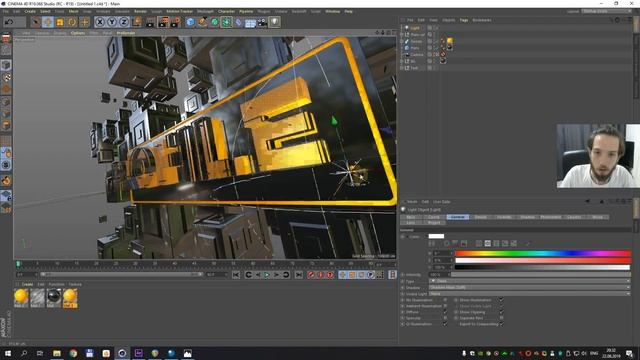Open the Window menu in the menu bar

pos(333,11)
